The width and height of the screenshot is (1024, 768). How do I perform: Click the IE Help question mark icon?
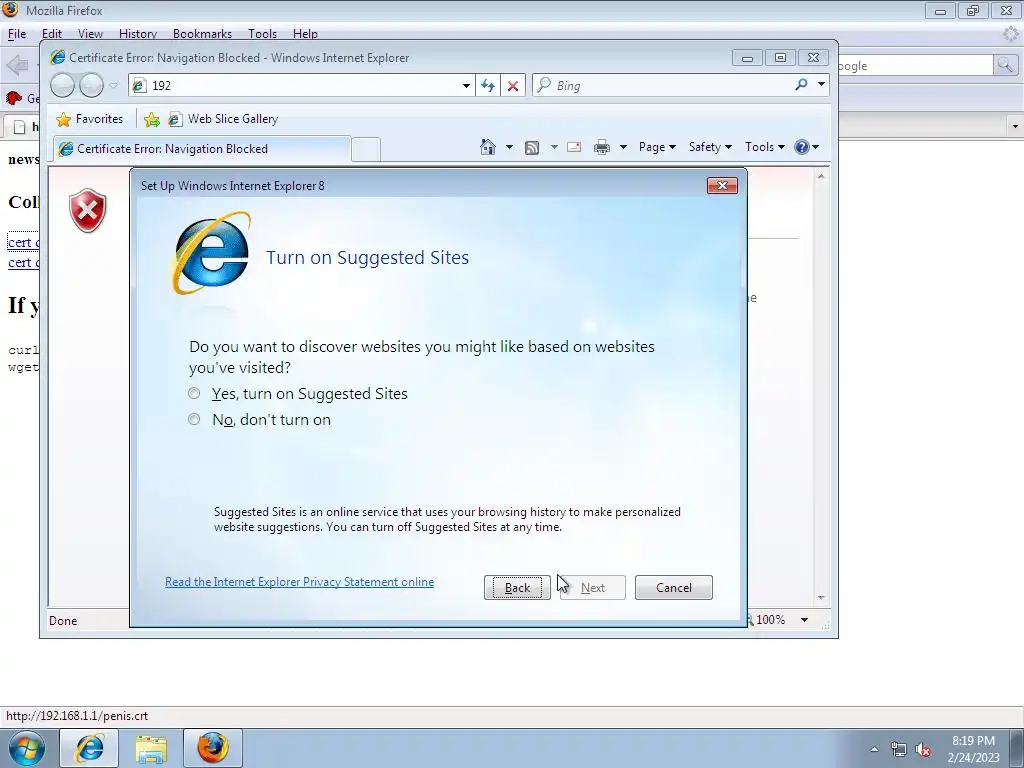pos(802,147)
